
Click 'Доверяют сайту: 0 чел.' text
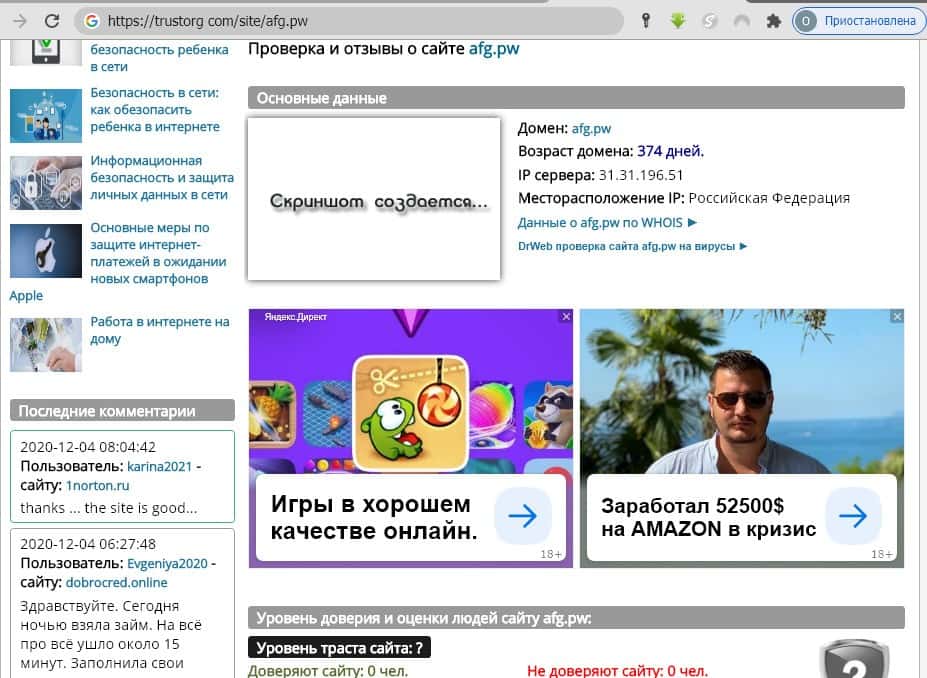(328, 671)
